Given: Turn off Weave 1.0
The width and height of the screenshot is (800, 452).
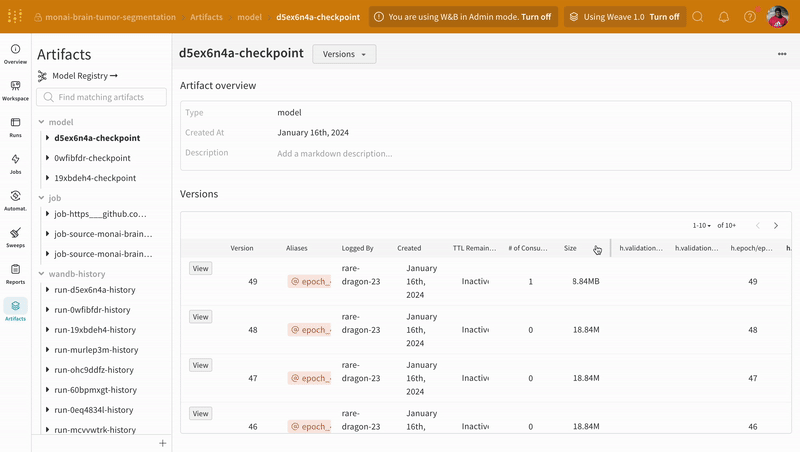Looking at the screenshot, I should coord(664,17).
